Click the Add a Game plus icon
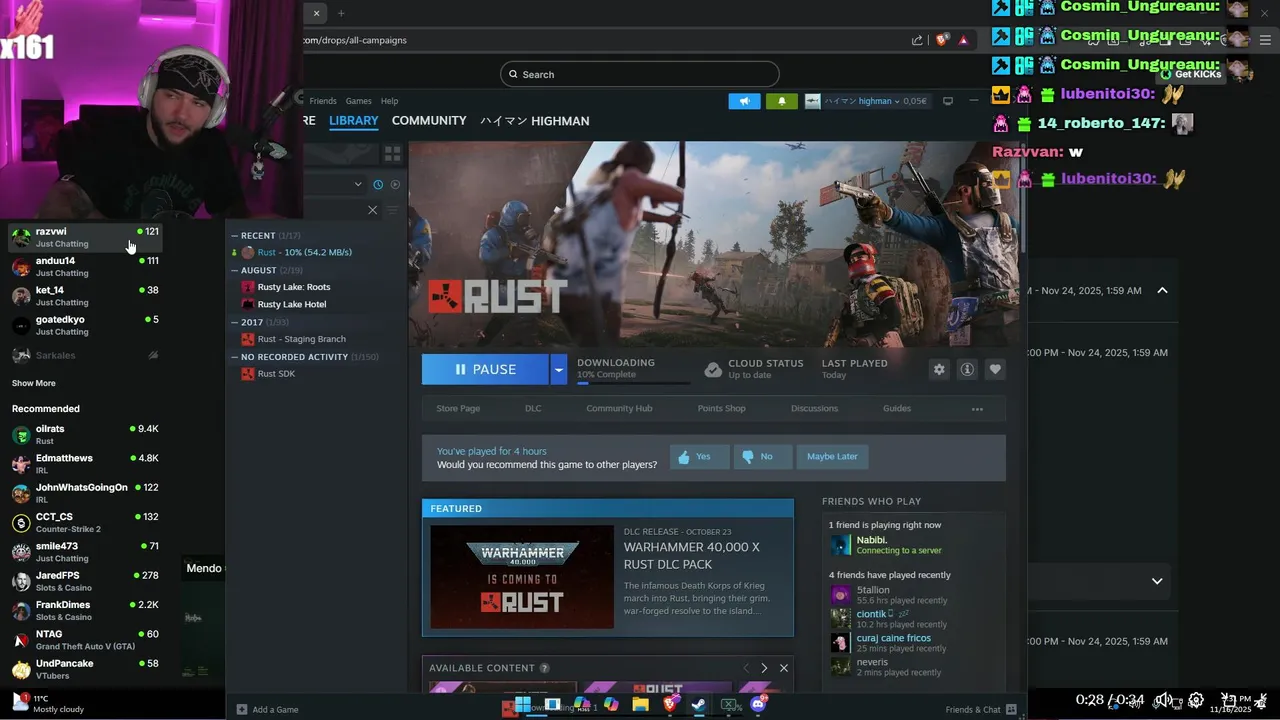 [242, 709]
